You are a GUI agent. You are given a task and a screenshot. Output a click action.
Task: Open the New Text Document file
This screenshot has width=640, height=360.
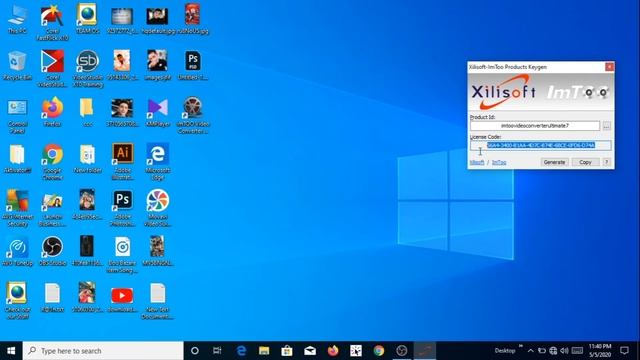(158, 301)
